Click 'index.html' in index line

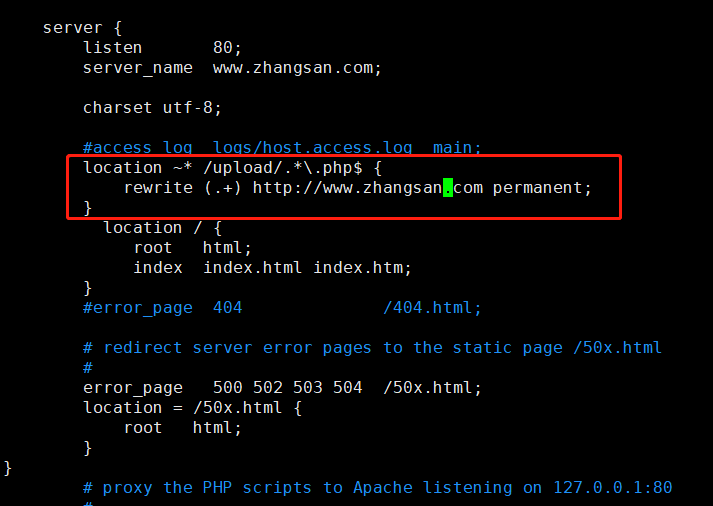[252, 268]
